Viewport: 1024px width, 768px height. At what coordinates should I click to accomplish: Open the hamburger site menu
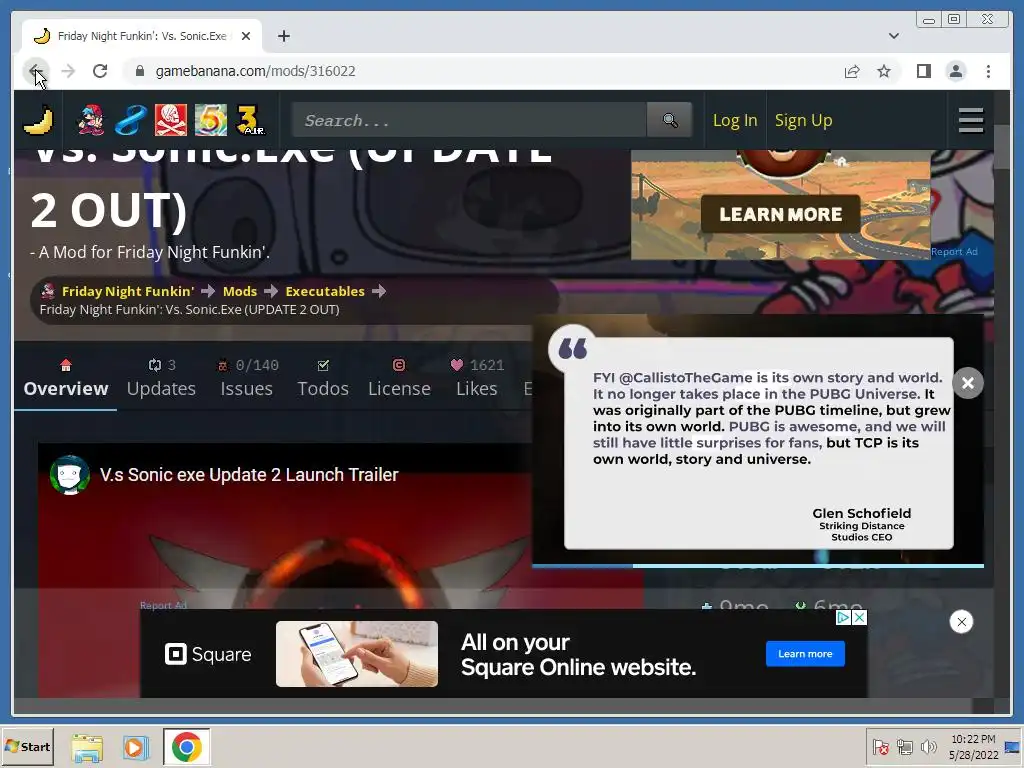(970, 120)
